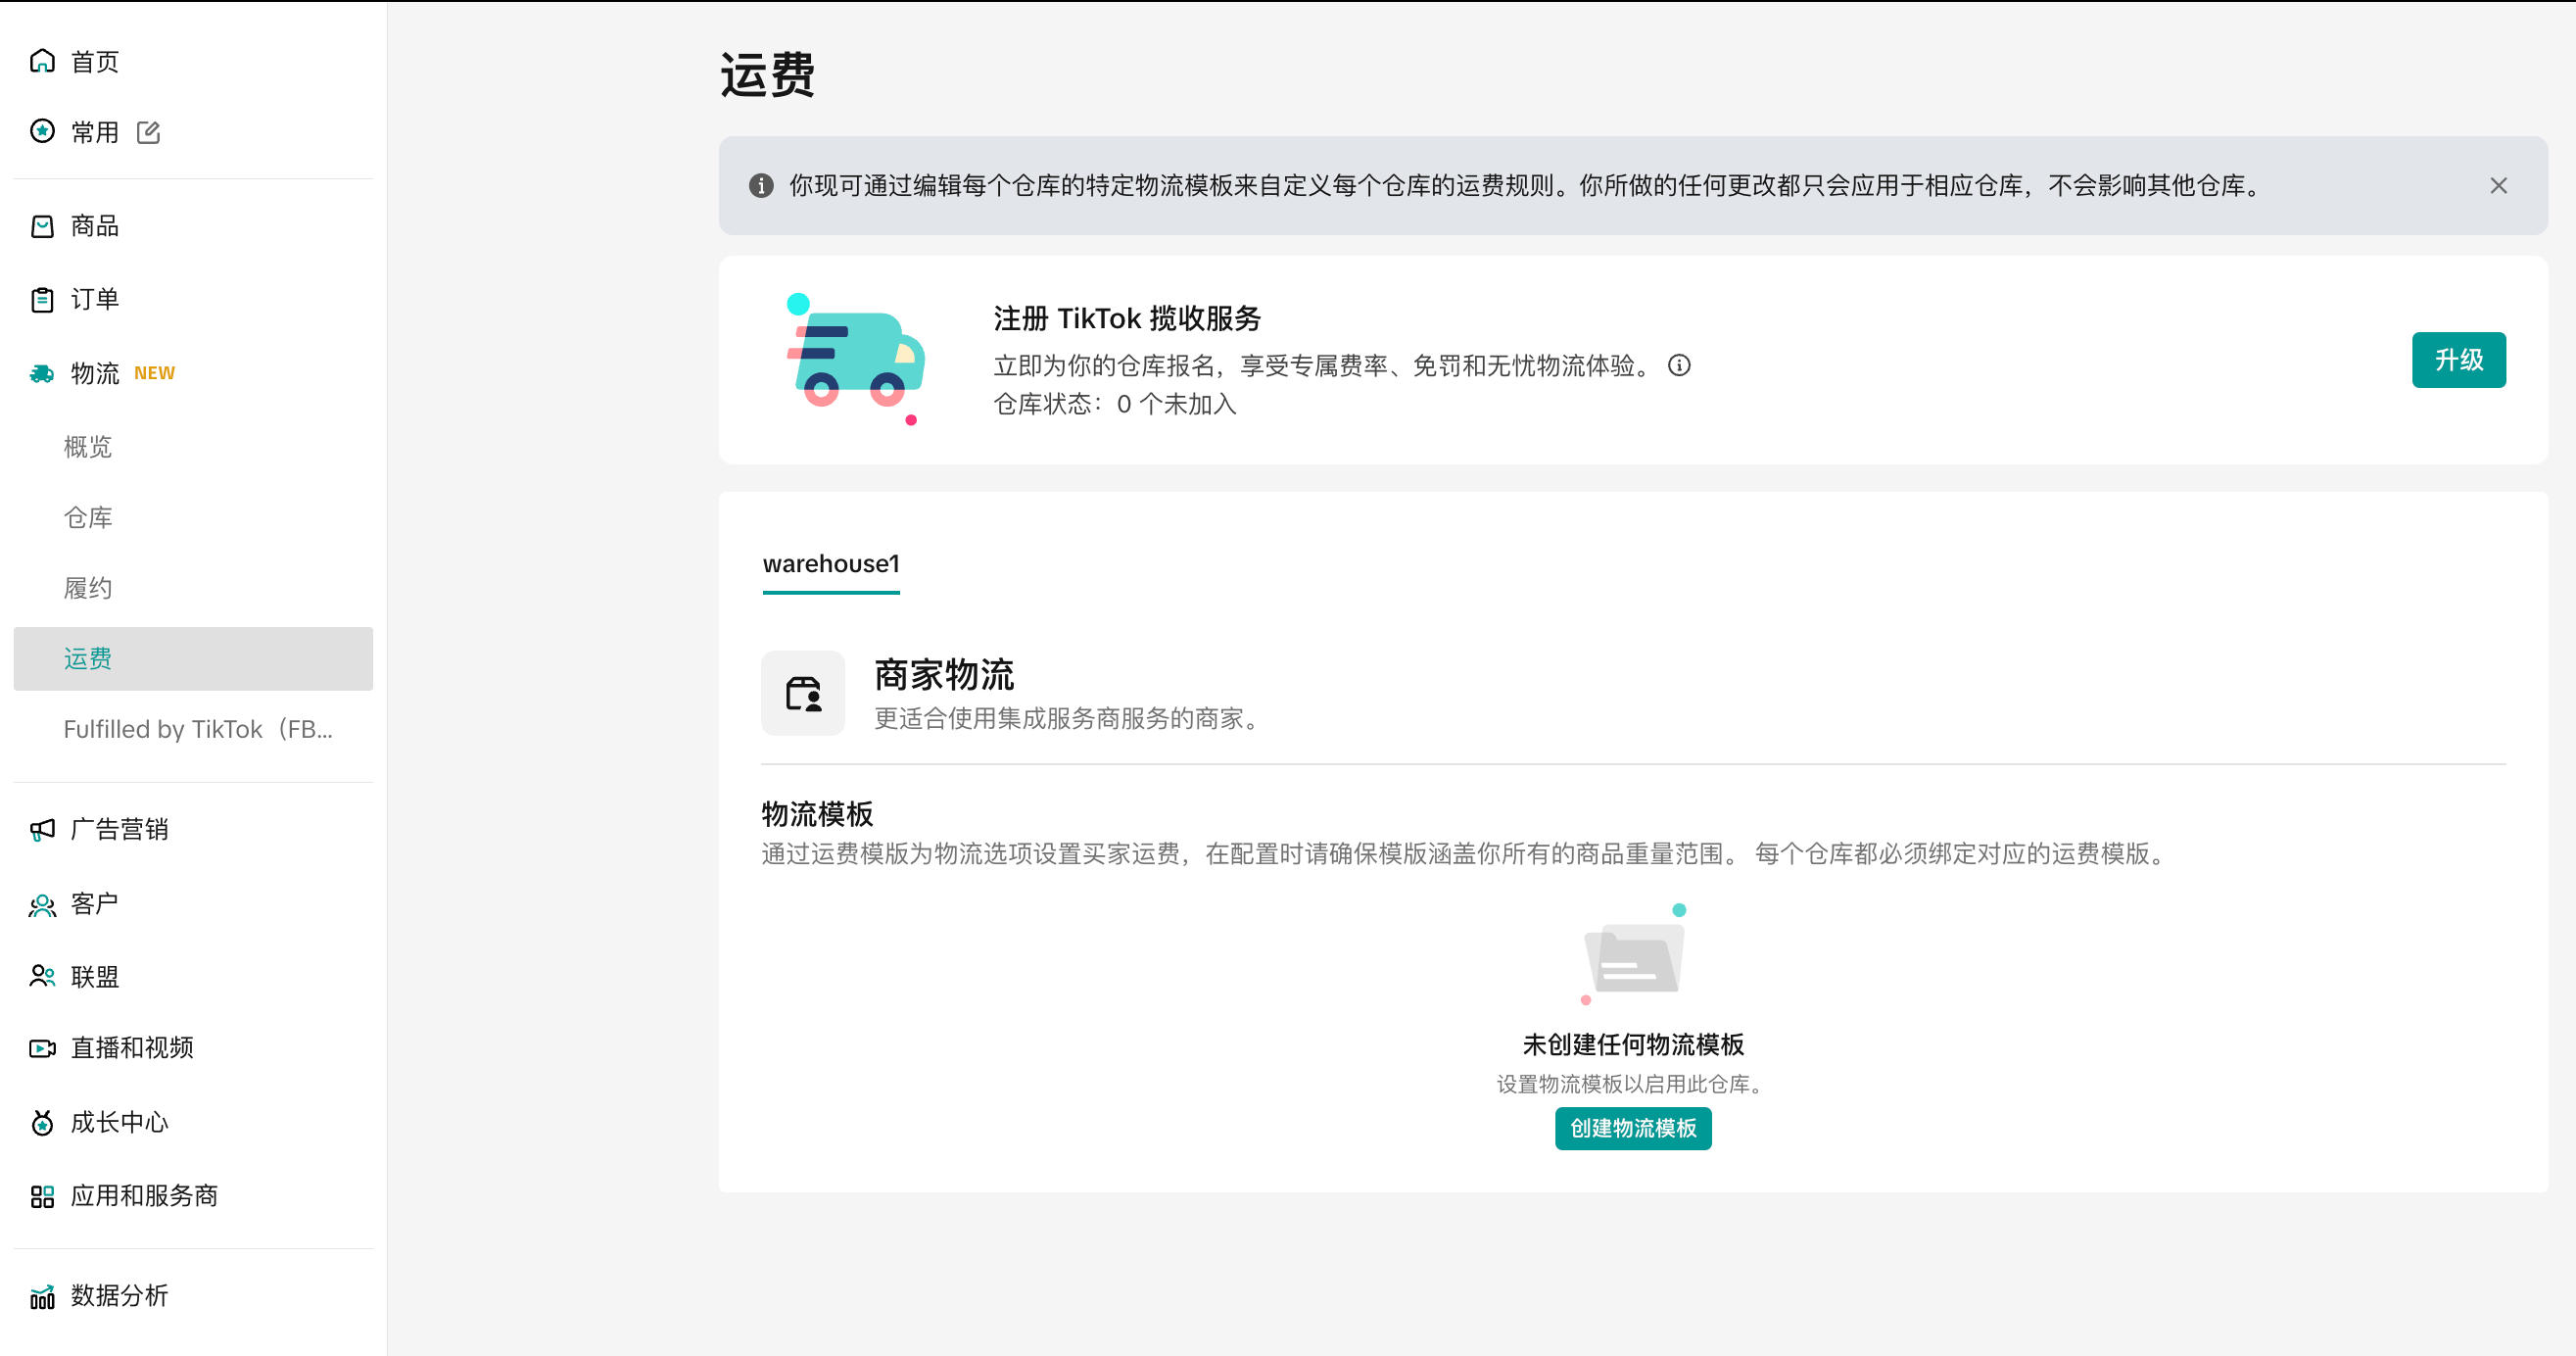Click the 商品 products bag icon

42,226
